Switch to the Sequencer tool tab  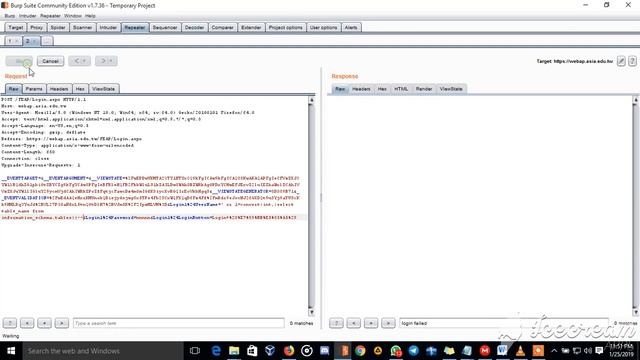click(165, 27)
